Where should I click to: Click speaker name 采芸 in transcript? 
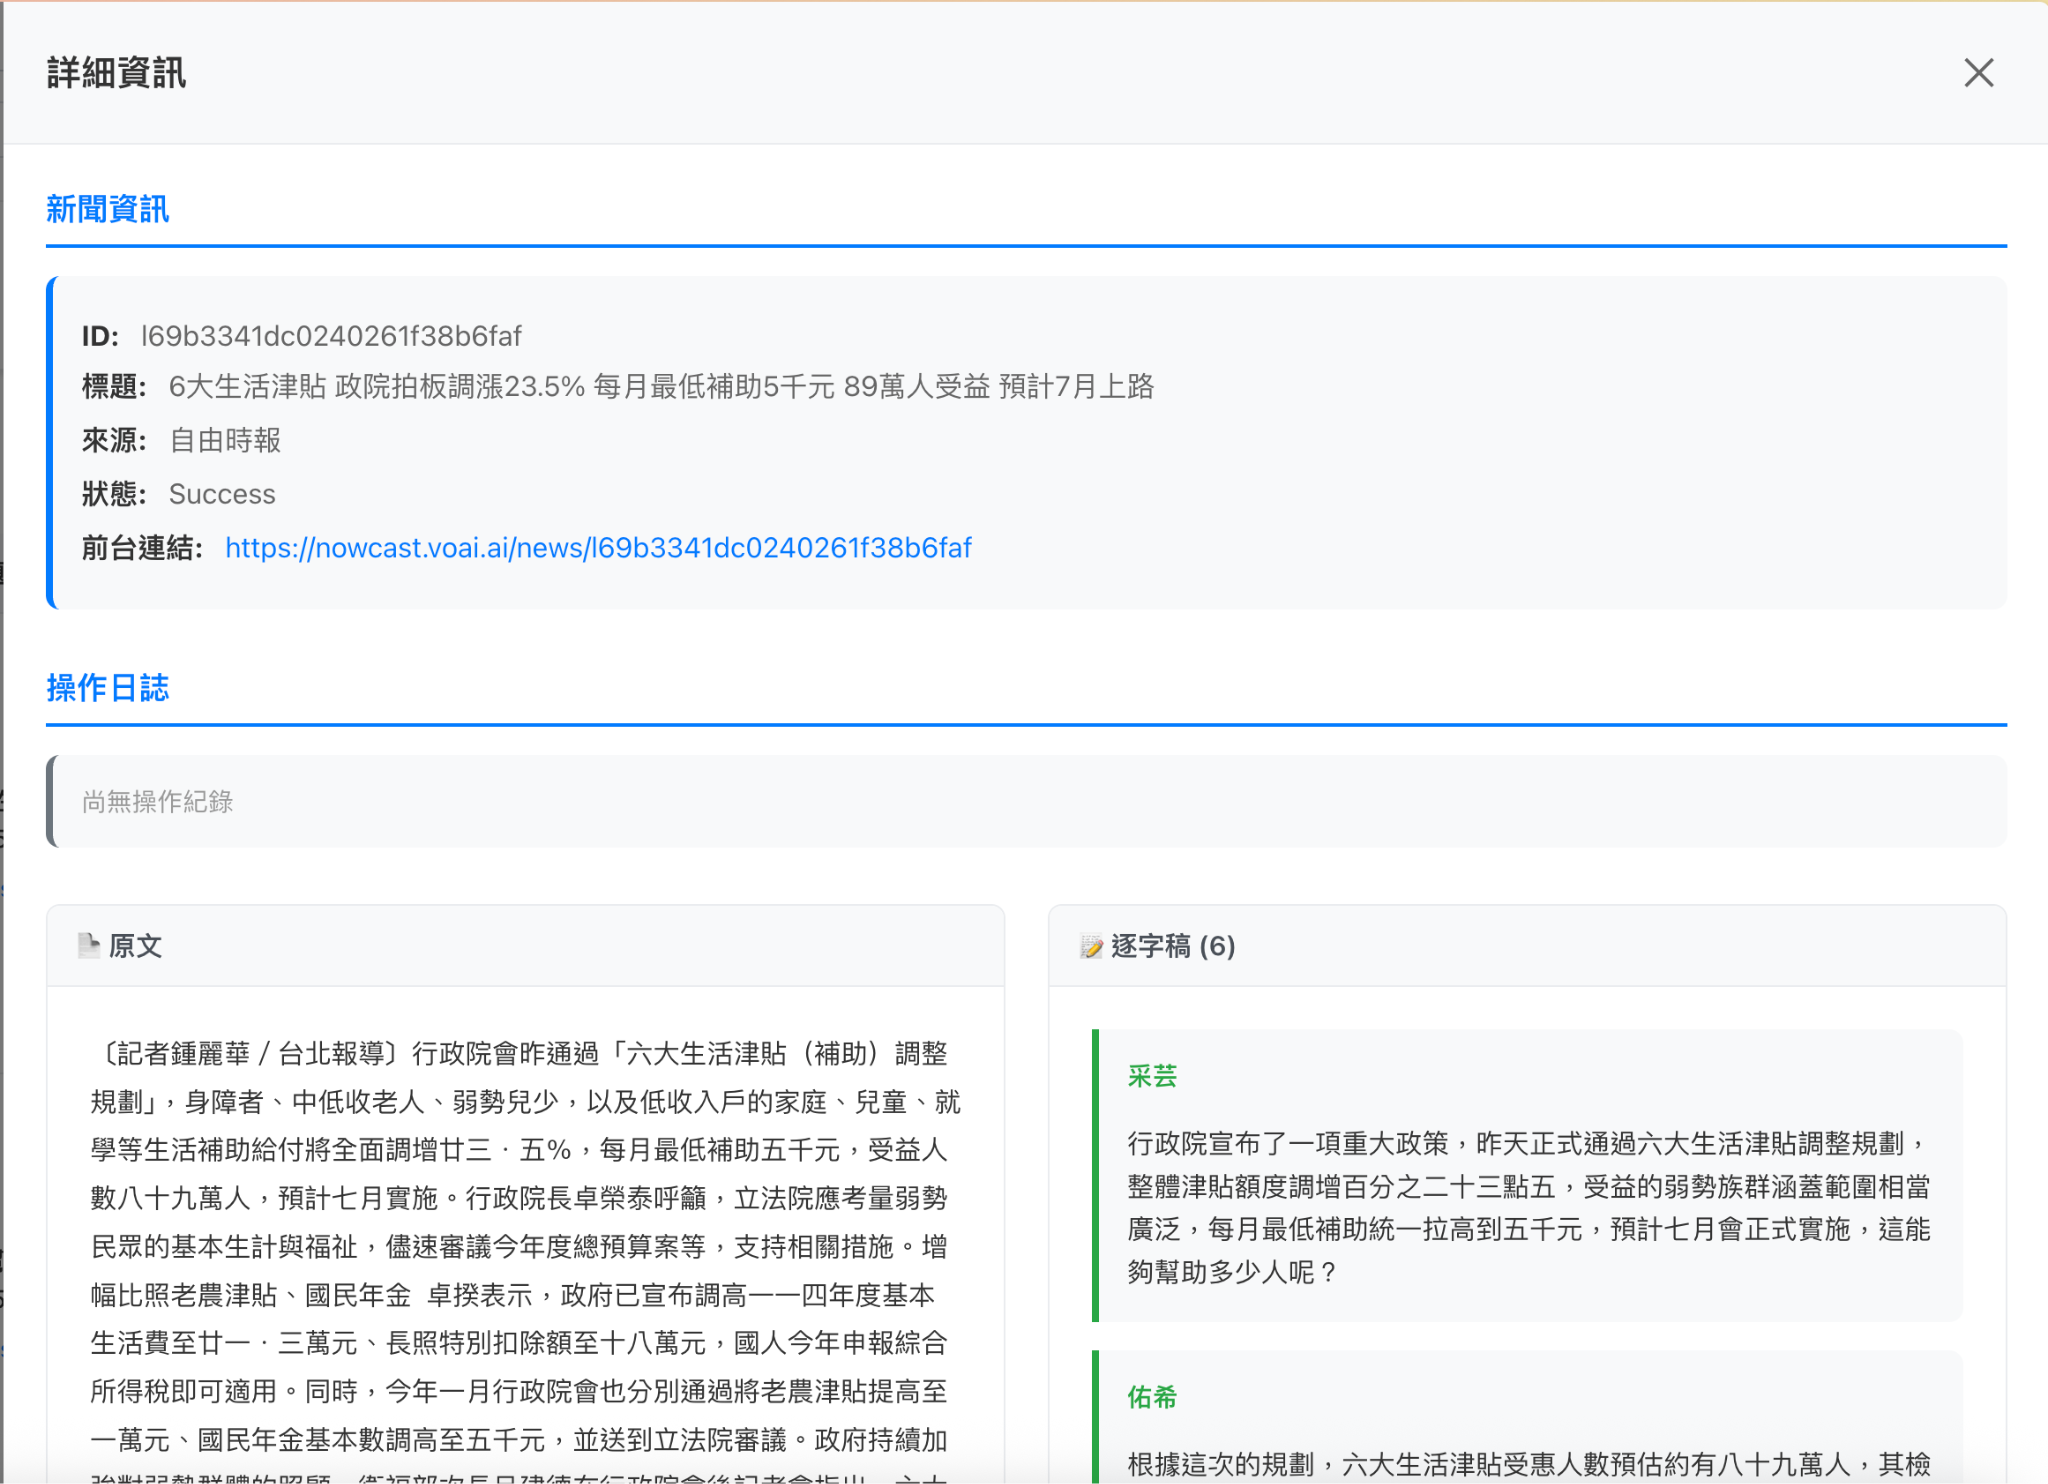pyautogui.click(x=1152, y=1076)
